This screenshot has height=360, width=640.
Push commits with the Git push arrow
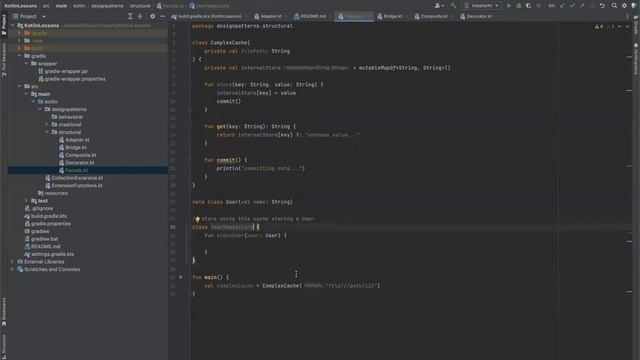click(582, 6)
